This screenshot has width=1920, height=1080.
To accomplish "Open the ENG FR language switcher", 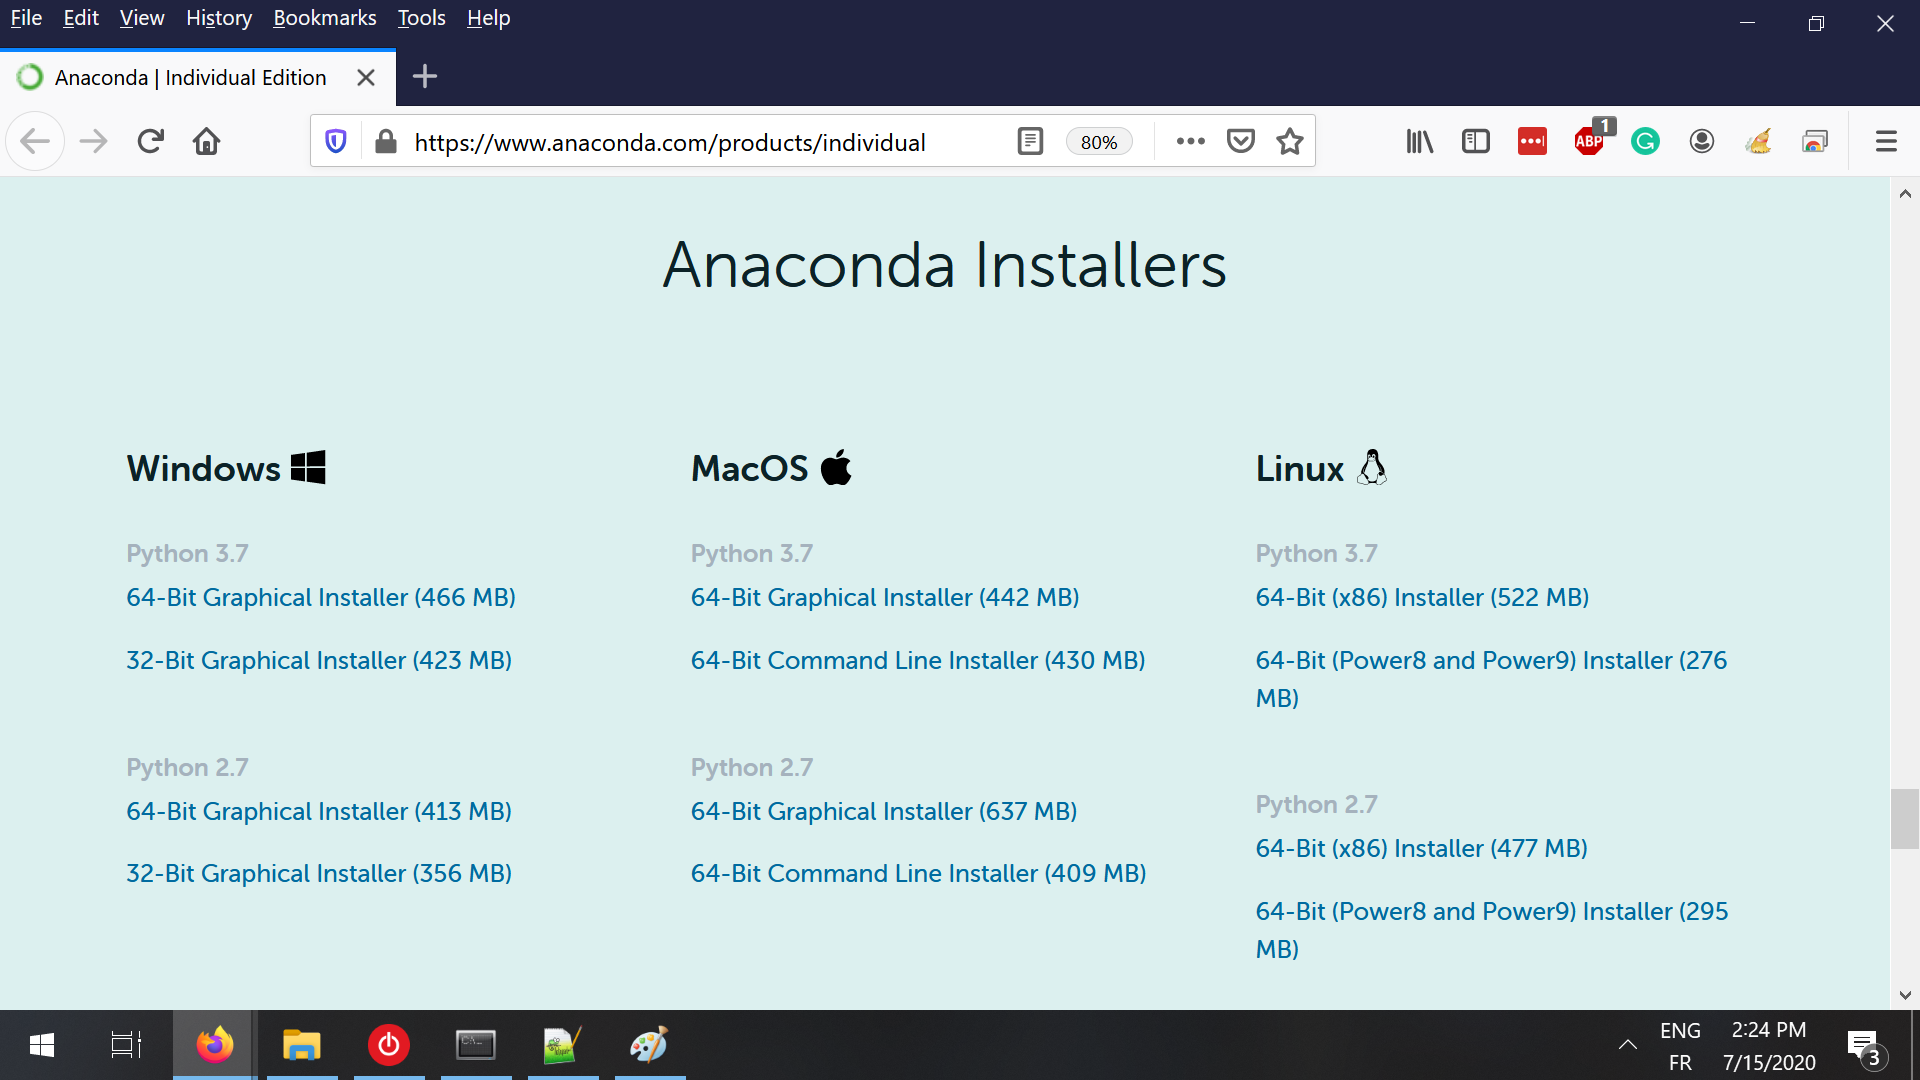I will pyautogui.click(x=1680, y=1046).
